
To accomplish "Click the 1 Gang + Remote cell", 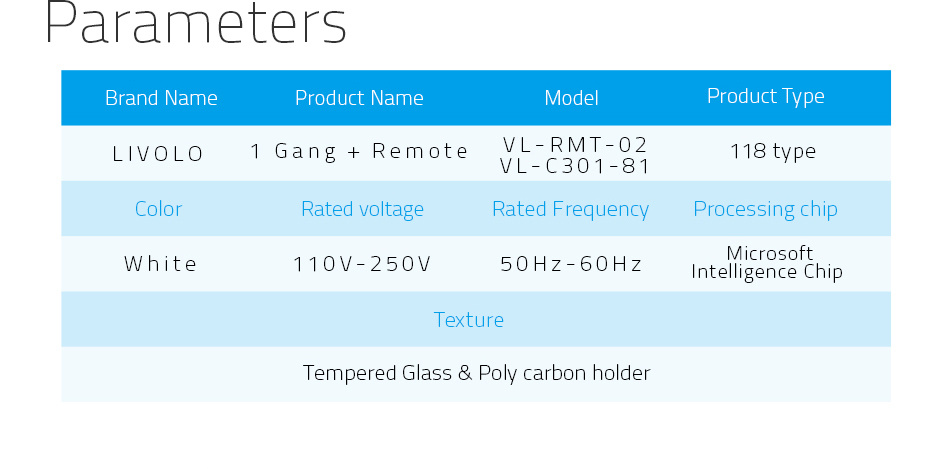I will (x=359, y=151).
